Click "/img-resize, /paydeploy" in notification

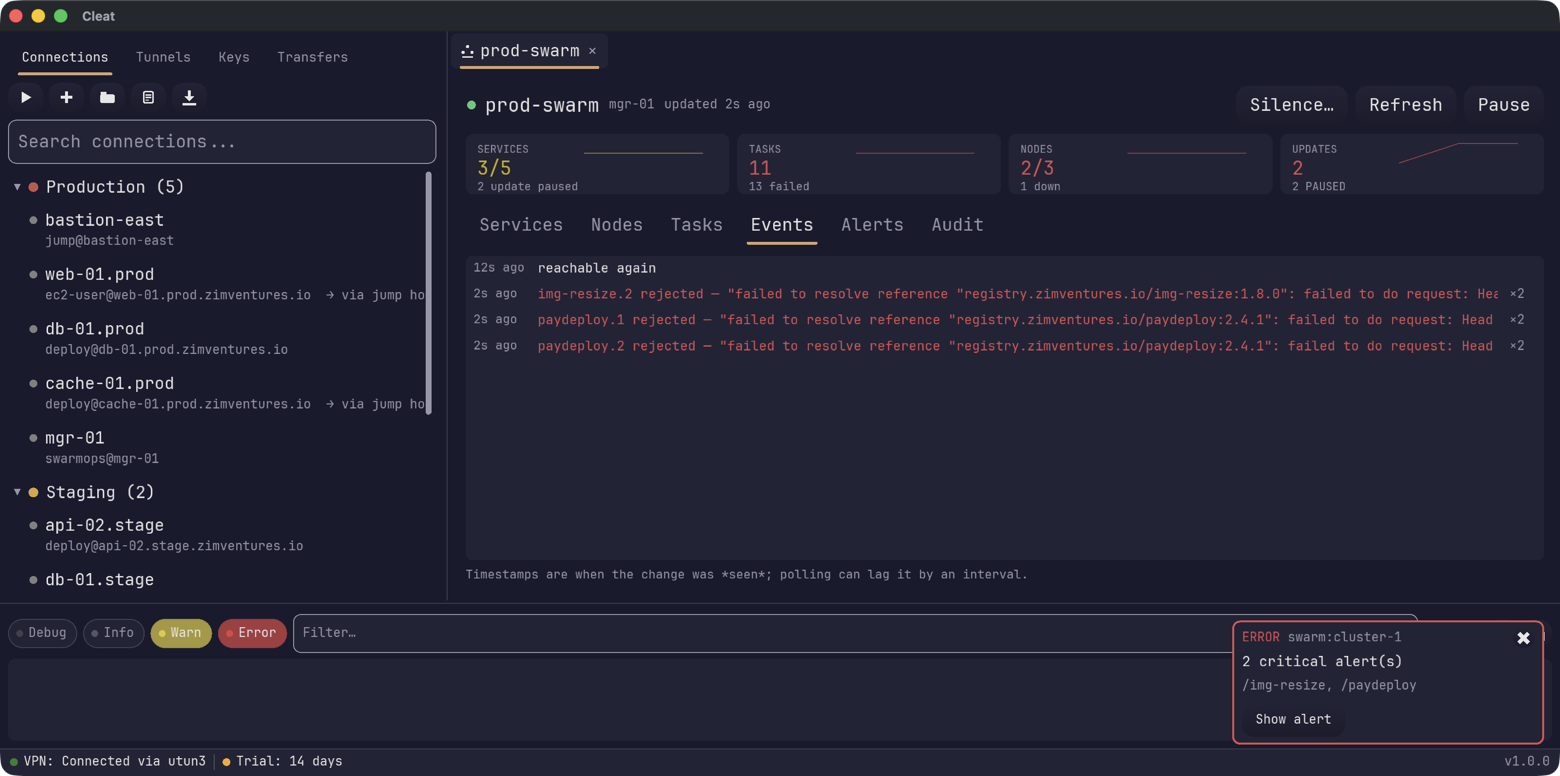pyautogui.click(x=1329, y=685)
